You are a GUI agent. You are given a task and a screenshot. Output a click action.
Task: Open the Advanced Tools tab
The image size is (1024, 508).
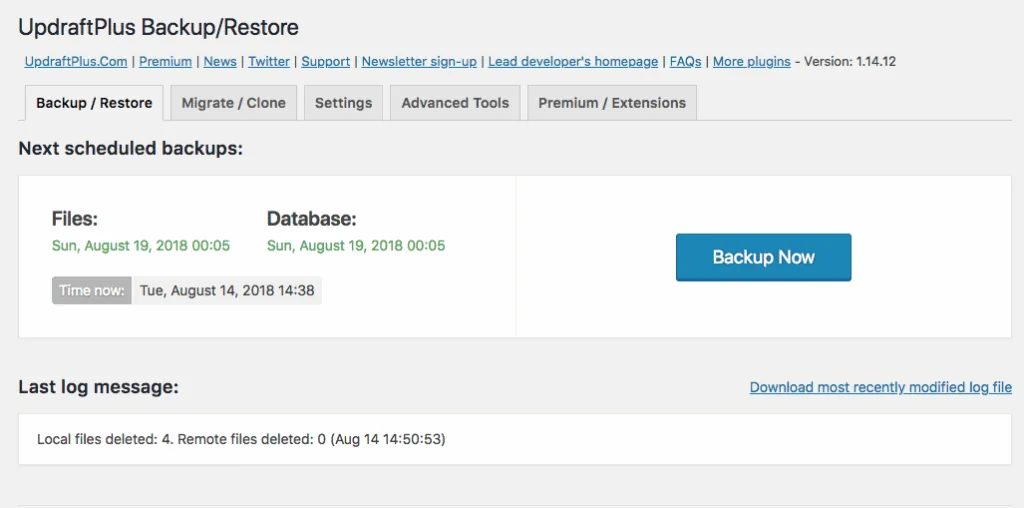pyautogui.click(x=455, y=103)
